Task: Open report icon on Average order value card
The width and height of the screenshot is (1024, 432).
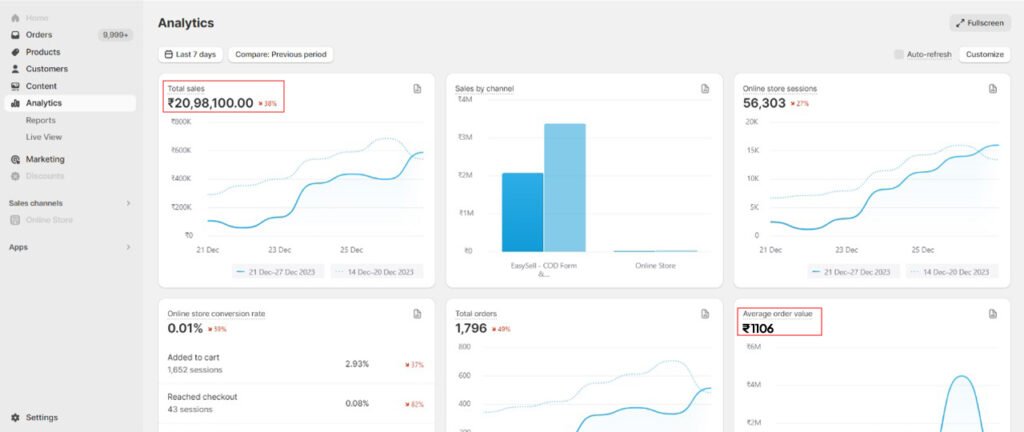Action: pos(993,314)
